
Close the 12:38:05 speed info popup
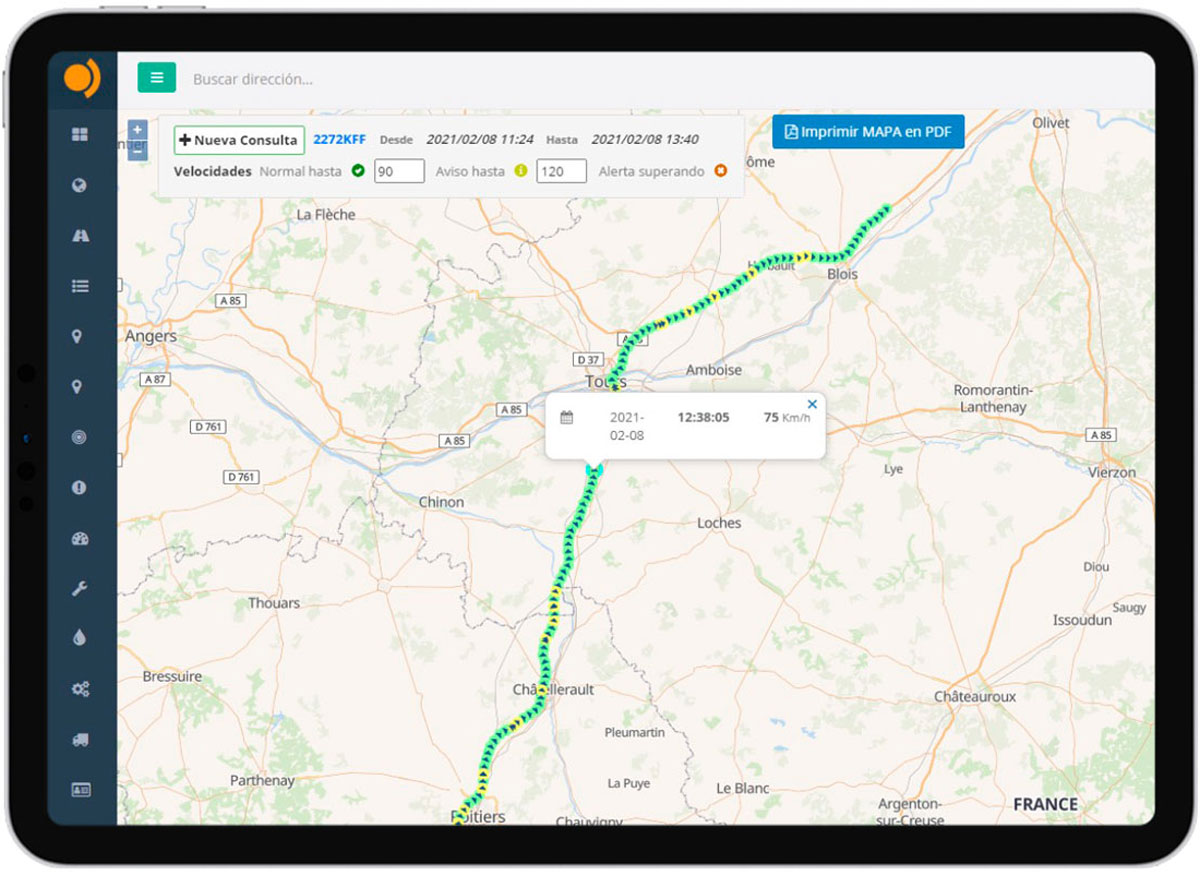point(812,404)
